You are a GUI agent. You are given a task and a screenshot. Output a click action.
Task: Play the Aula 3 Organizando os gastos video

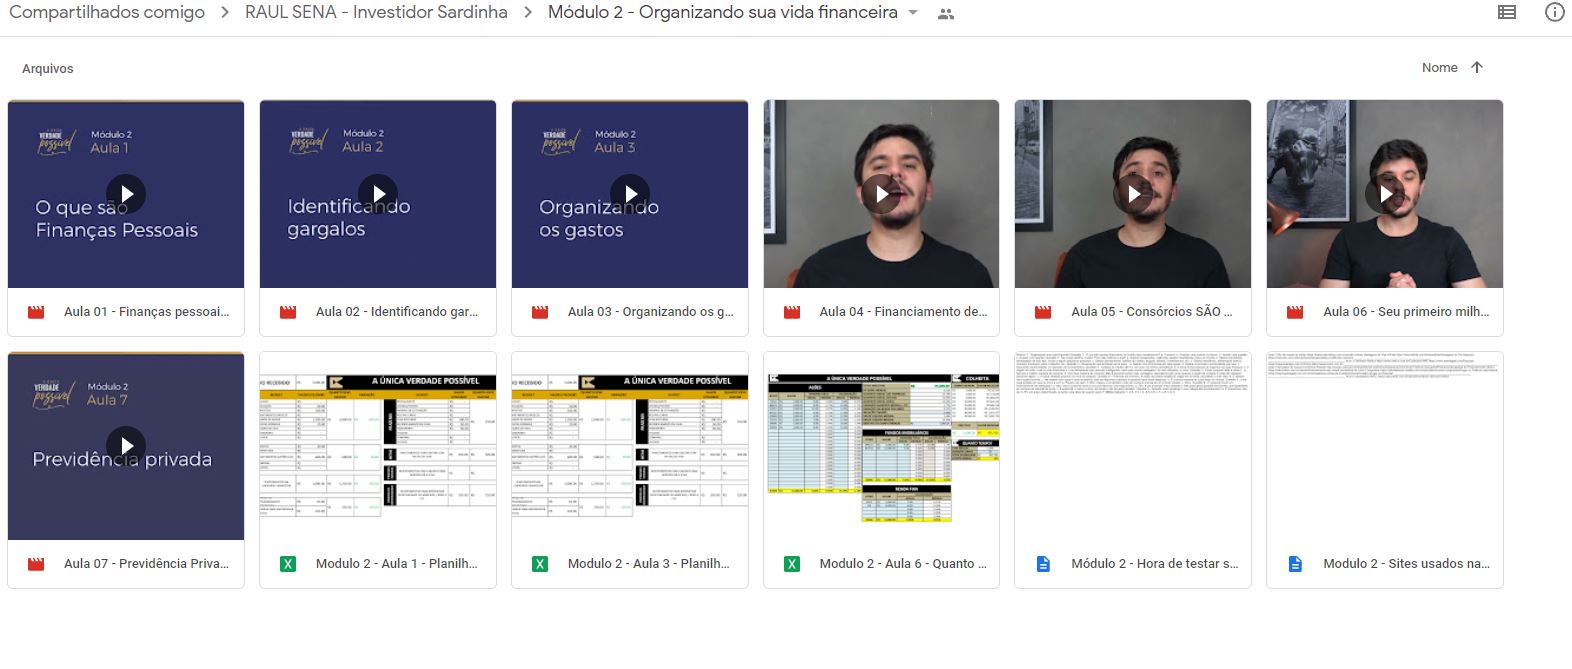630,194
